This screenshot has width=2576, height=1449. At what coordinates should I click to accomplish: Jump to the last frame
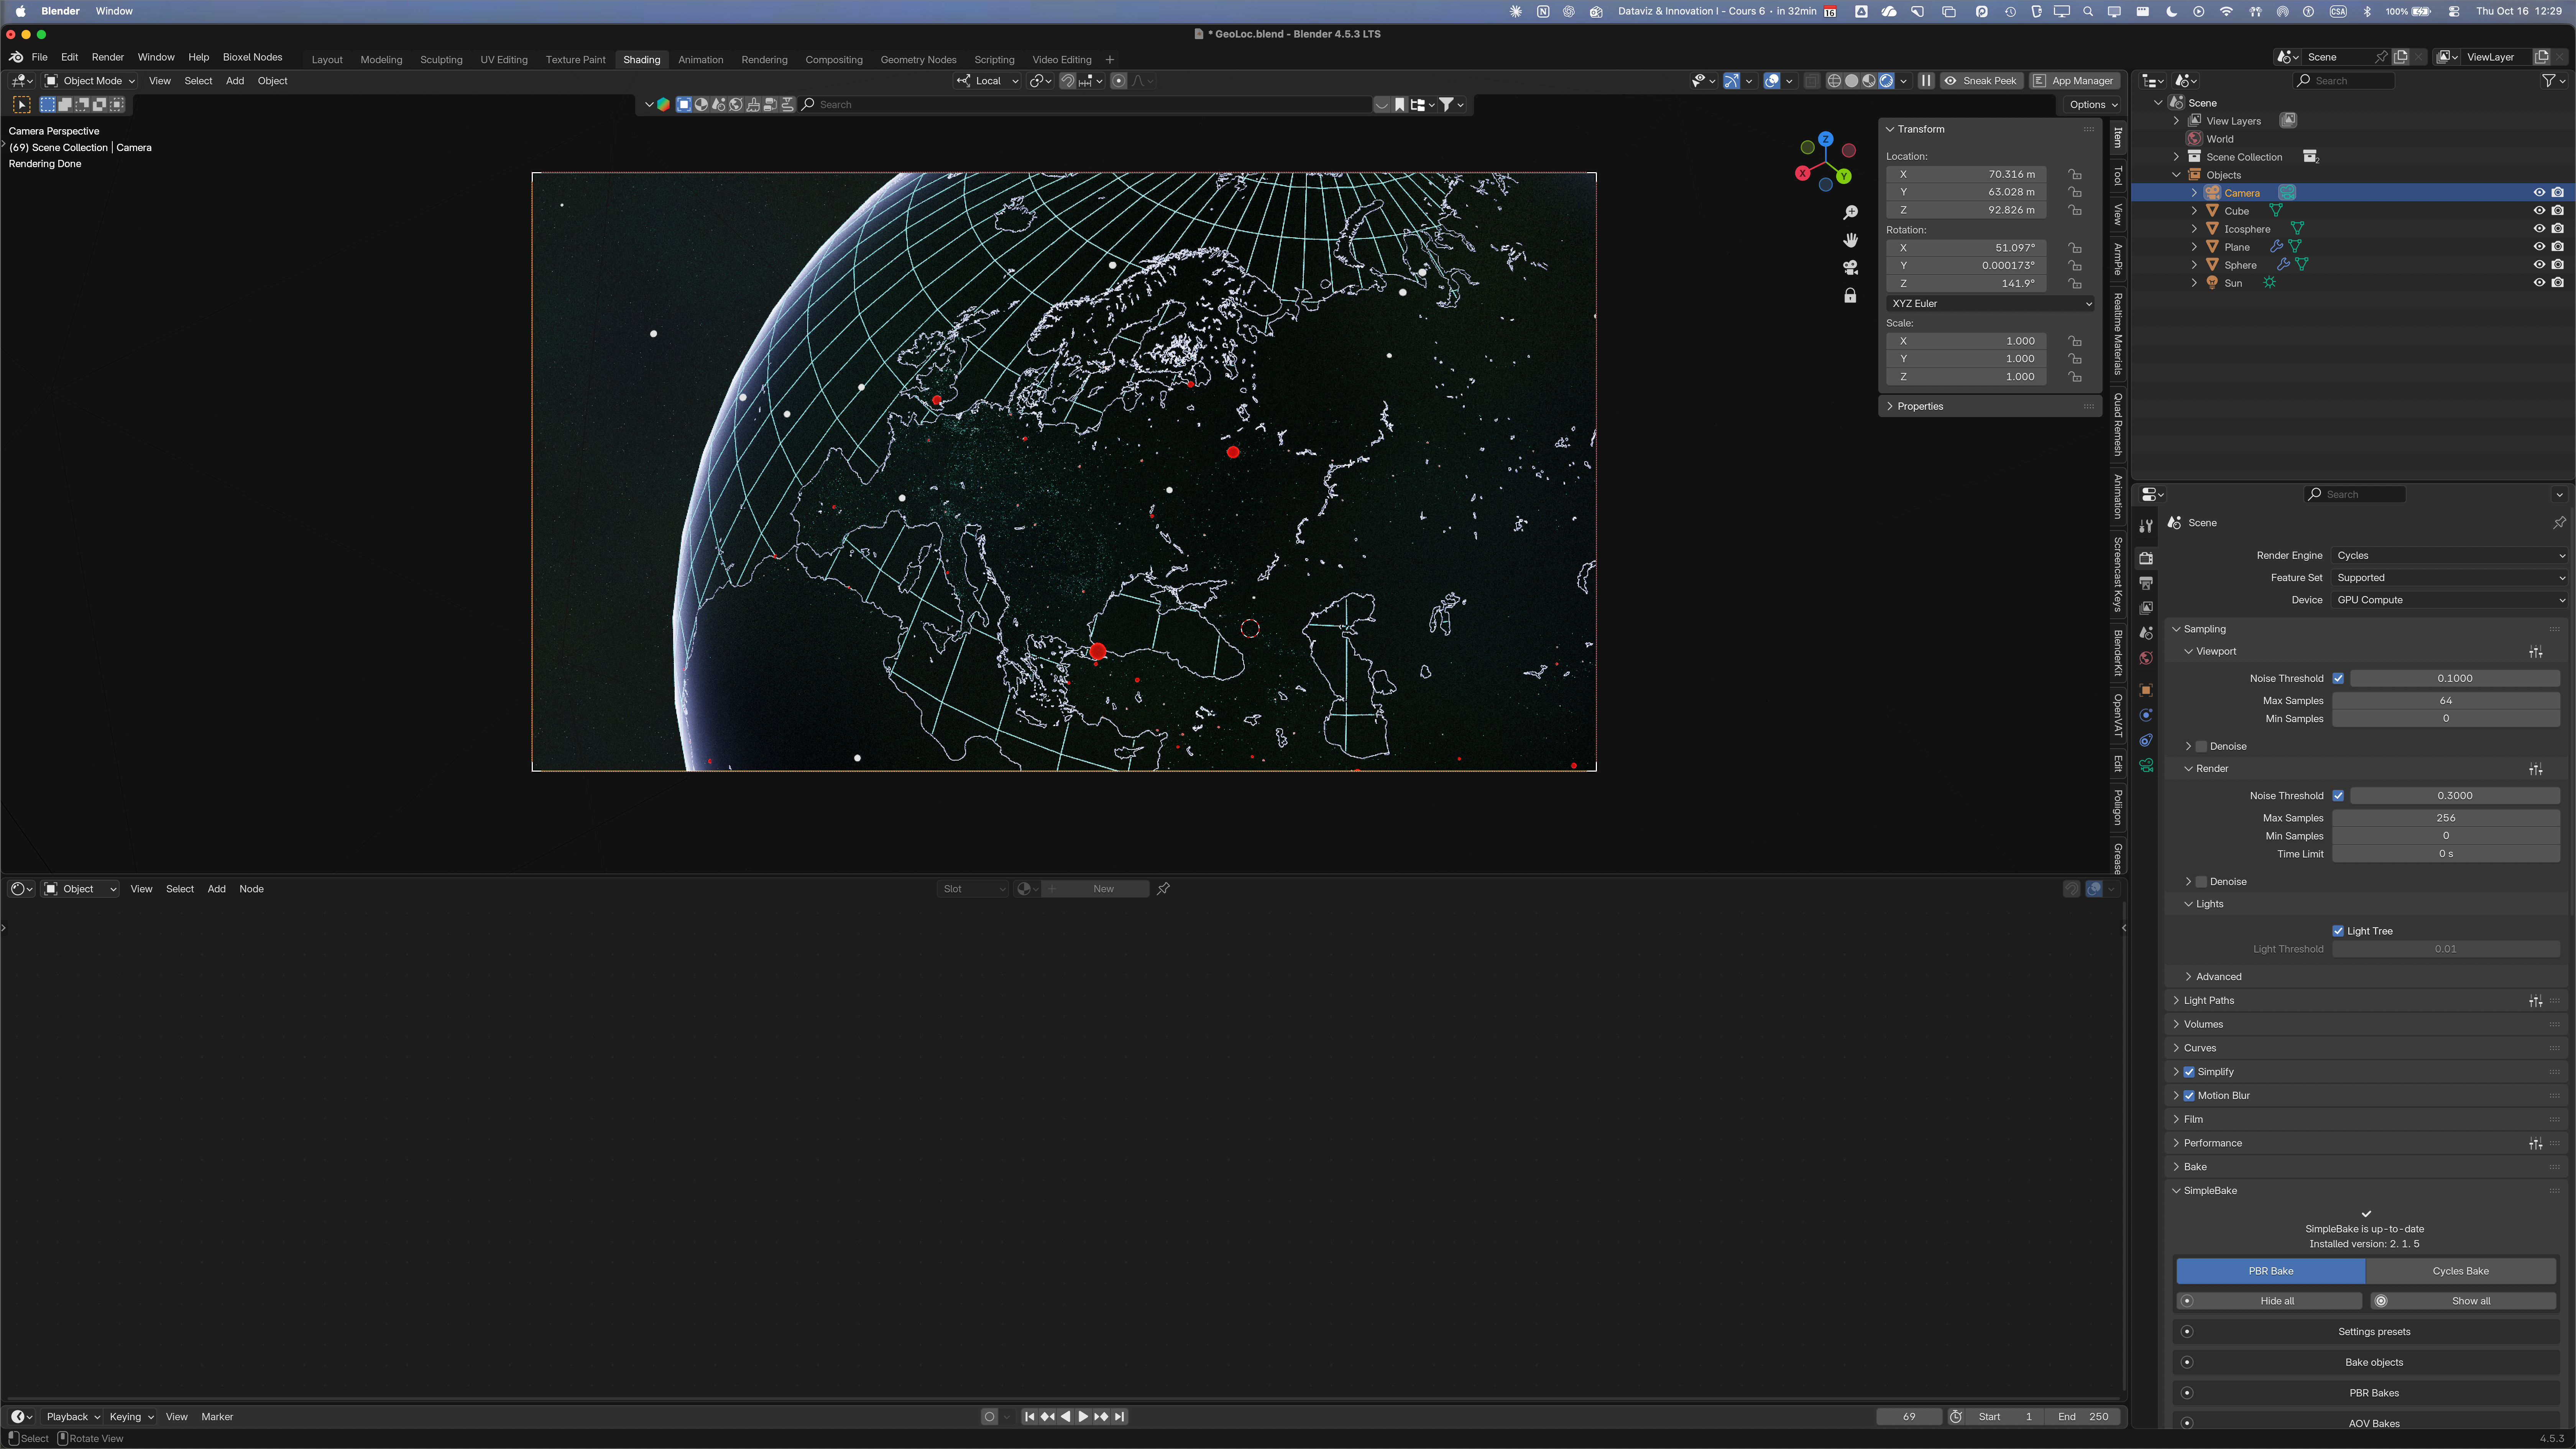[1120, 1417]
